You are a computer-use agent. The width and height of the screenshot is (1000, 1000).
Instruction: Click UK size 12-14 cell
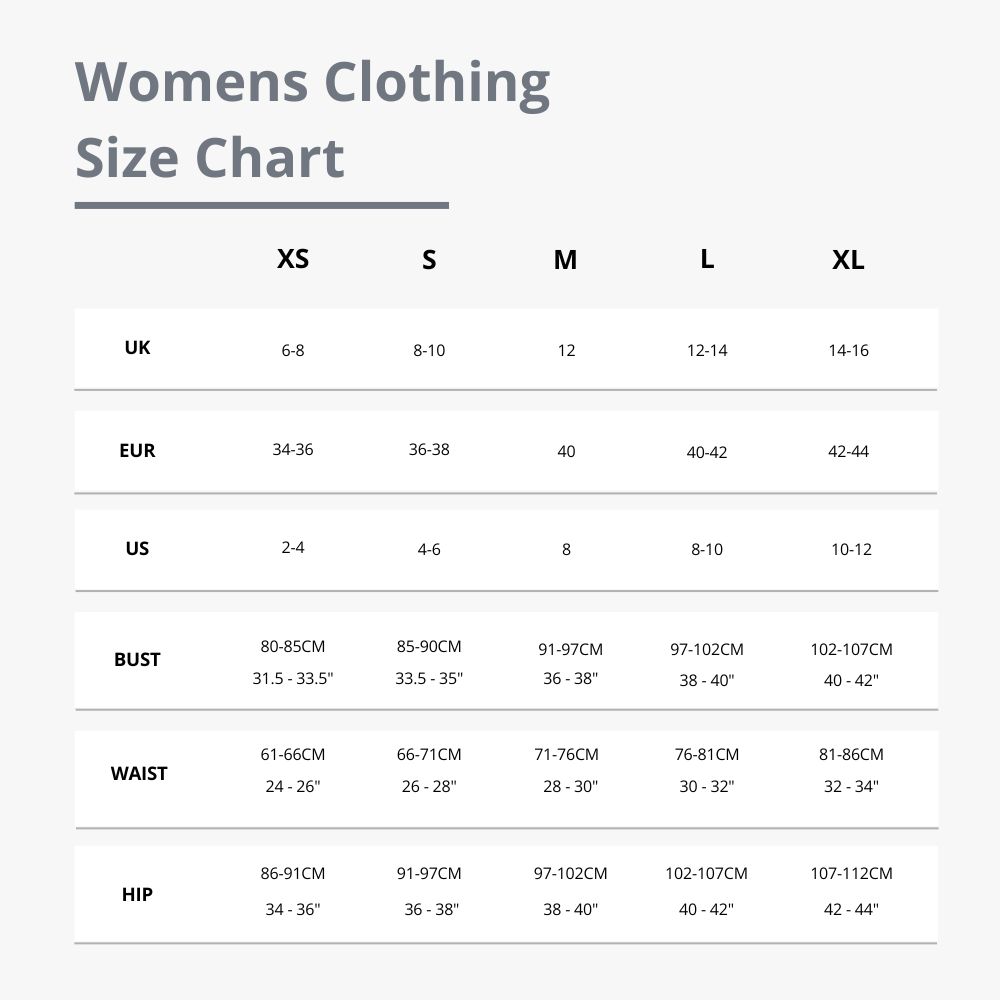coord(707,350)
